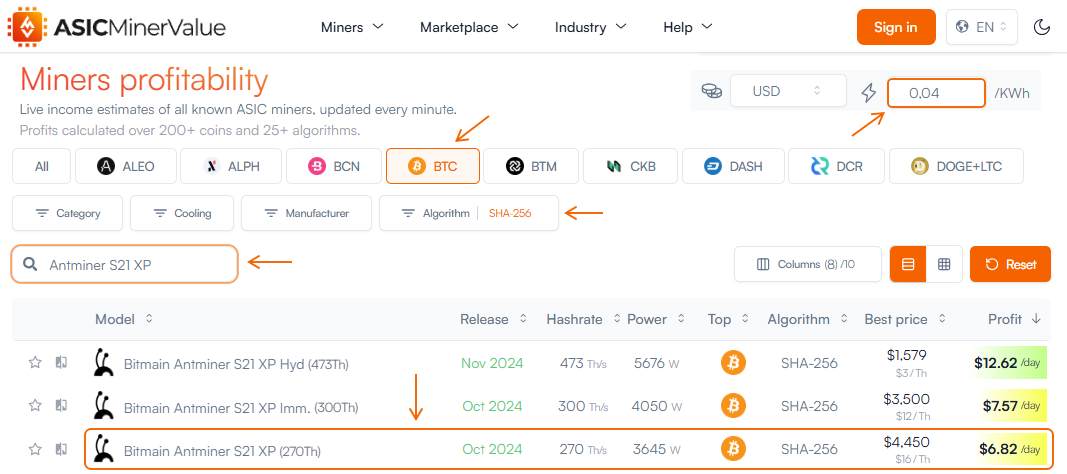Click the lightning bolt electricity icon

(868, 92)
